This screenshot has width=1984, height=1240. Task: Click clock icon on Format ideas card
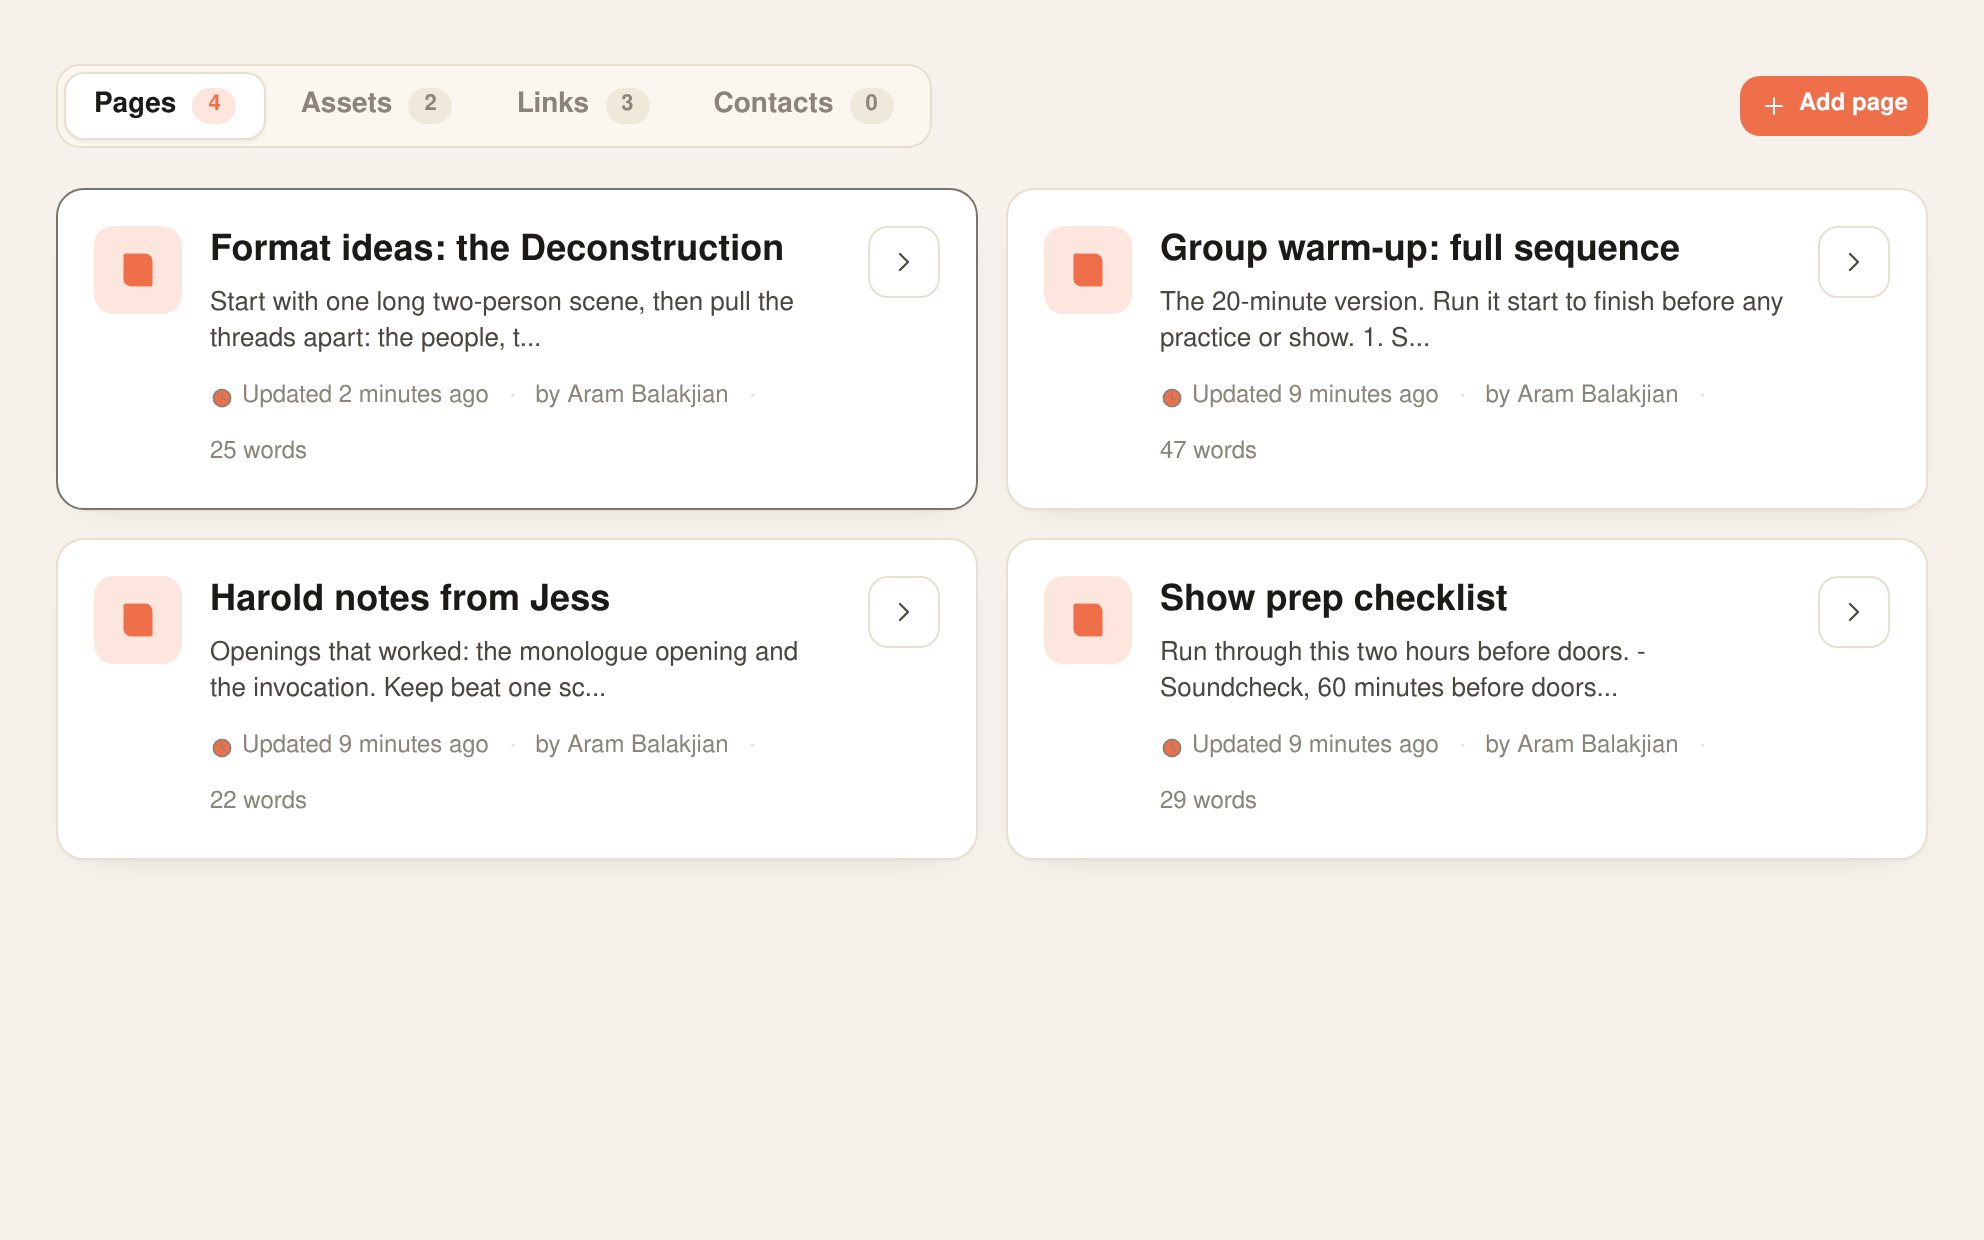(222, 397)
